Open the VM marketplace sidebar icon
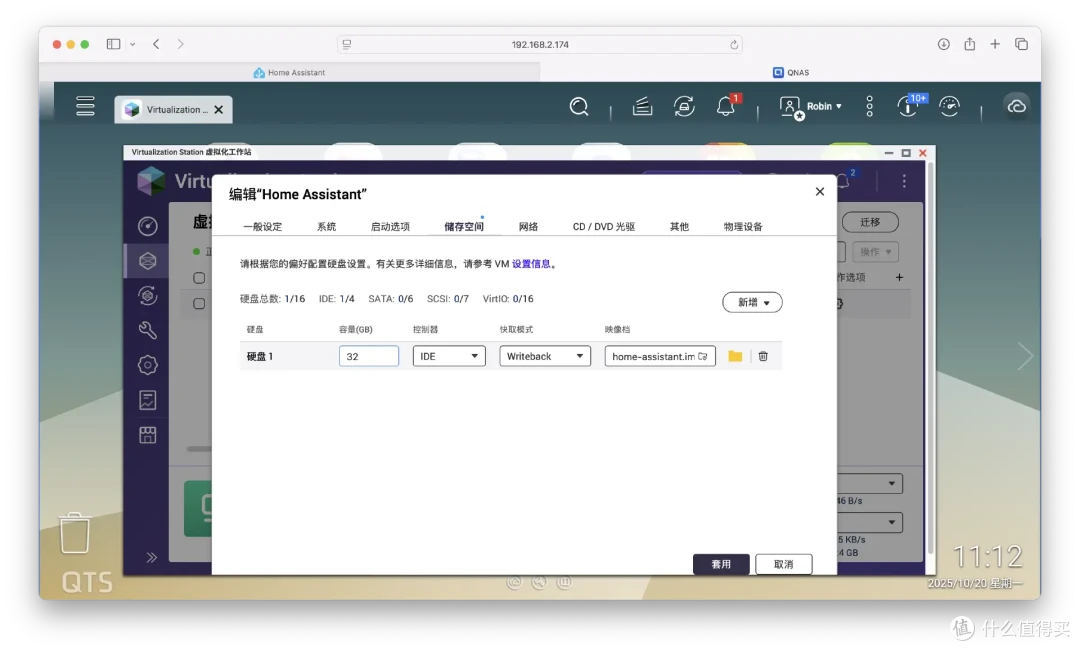This screenshot has height=651, width=1080. [x=147, y=435]
